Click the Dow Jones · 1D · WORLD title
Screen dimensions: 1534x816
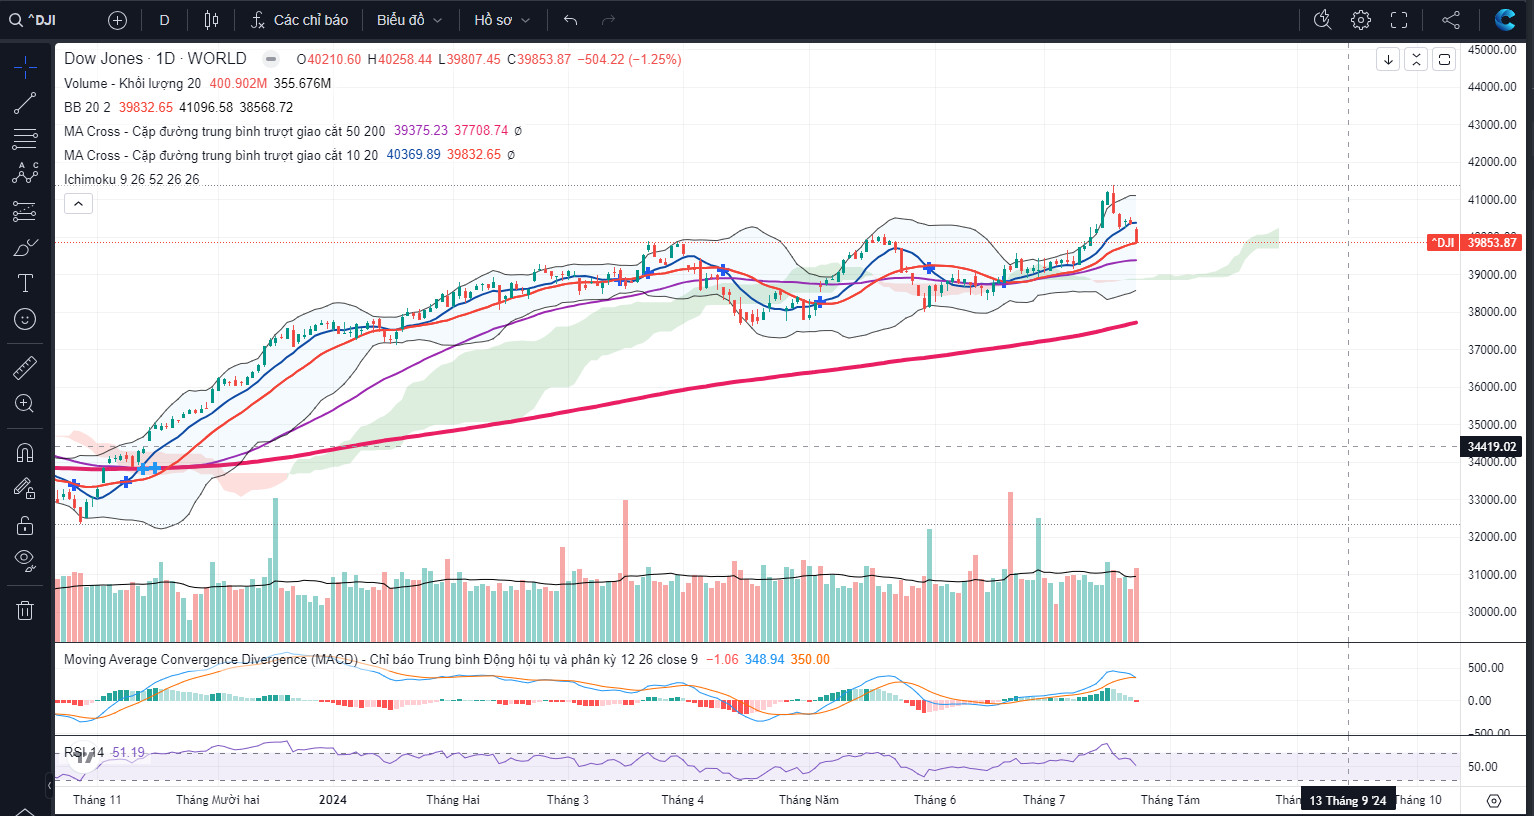(155, 59)
